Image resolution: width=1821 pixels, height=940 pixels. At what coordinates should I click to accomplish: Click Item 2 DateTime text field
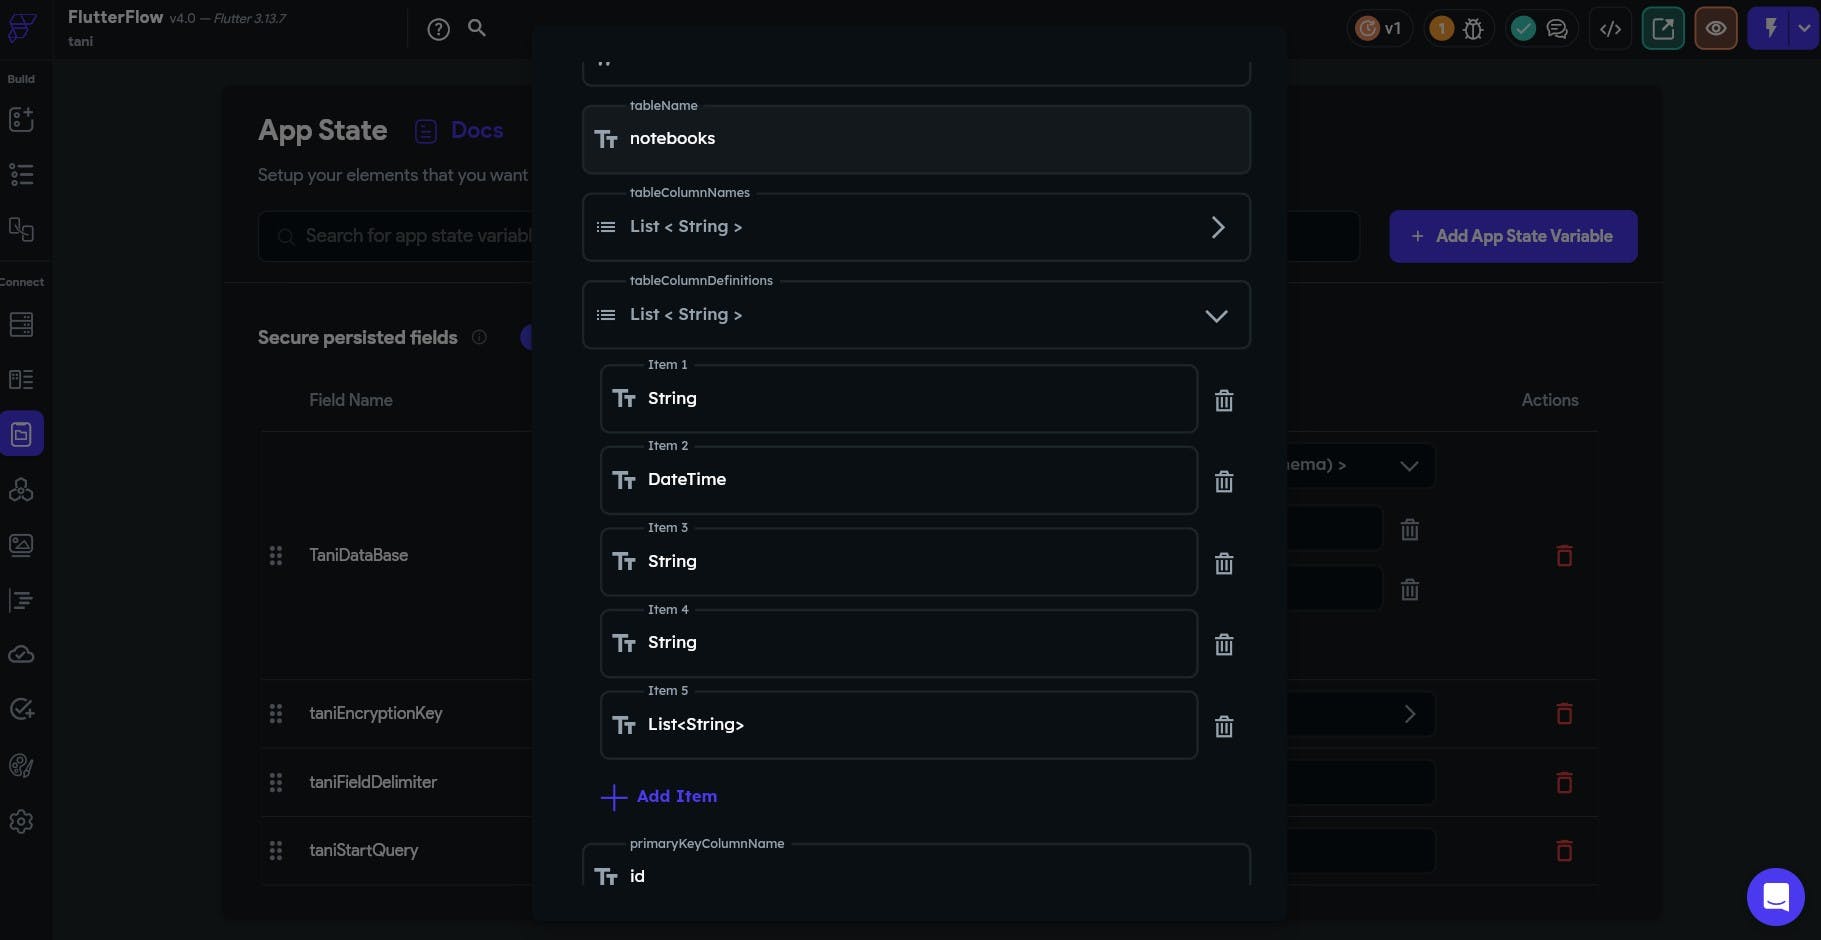click(898, 480)
